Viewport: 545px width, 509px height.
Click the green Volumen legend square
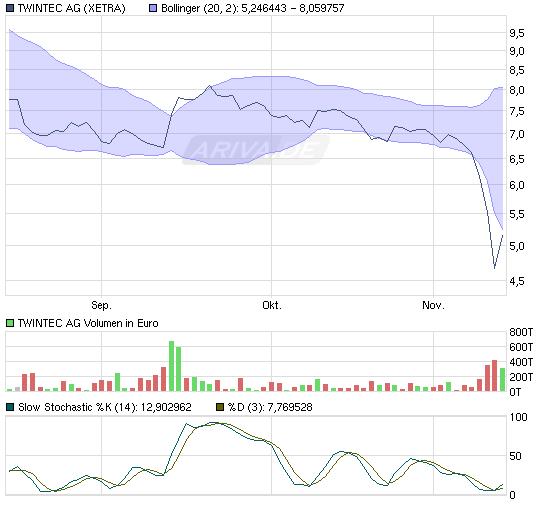pyautogui.click(x=10, y=323)
